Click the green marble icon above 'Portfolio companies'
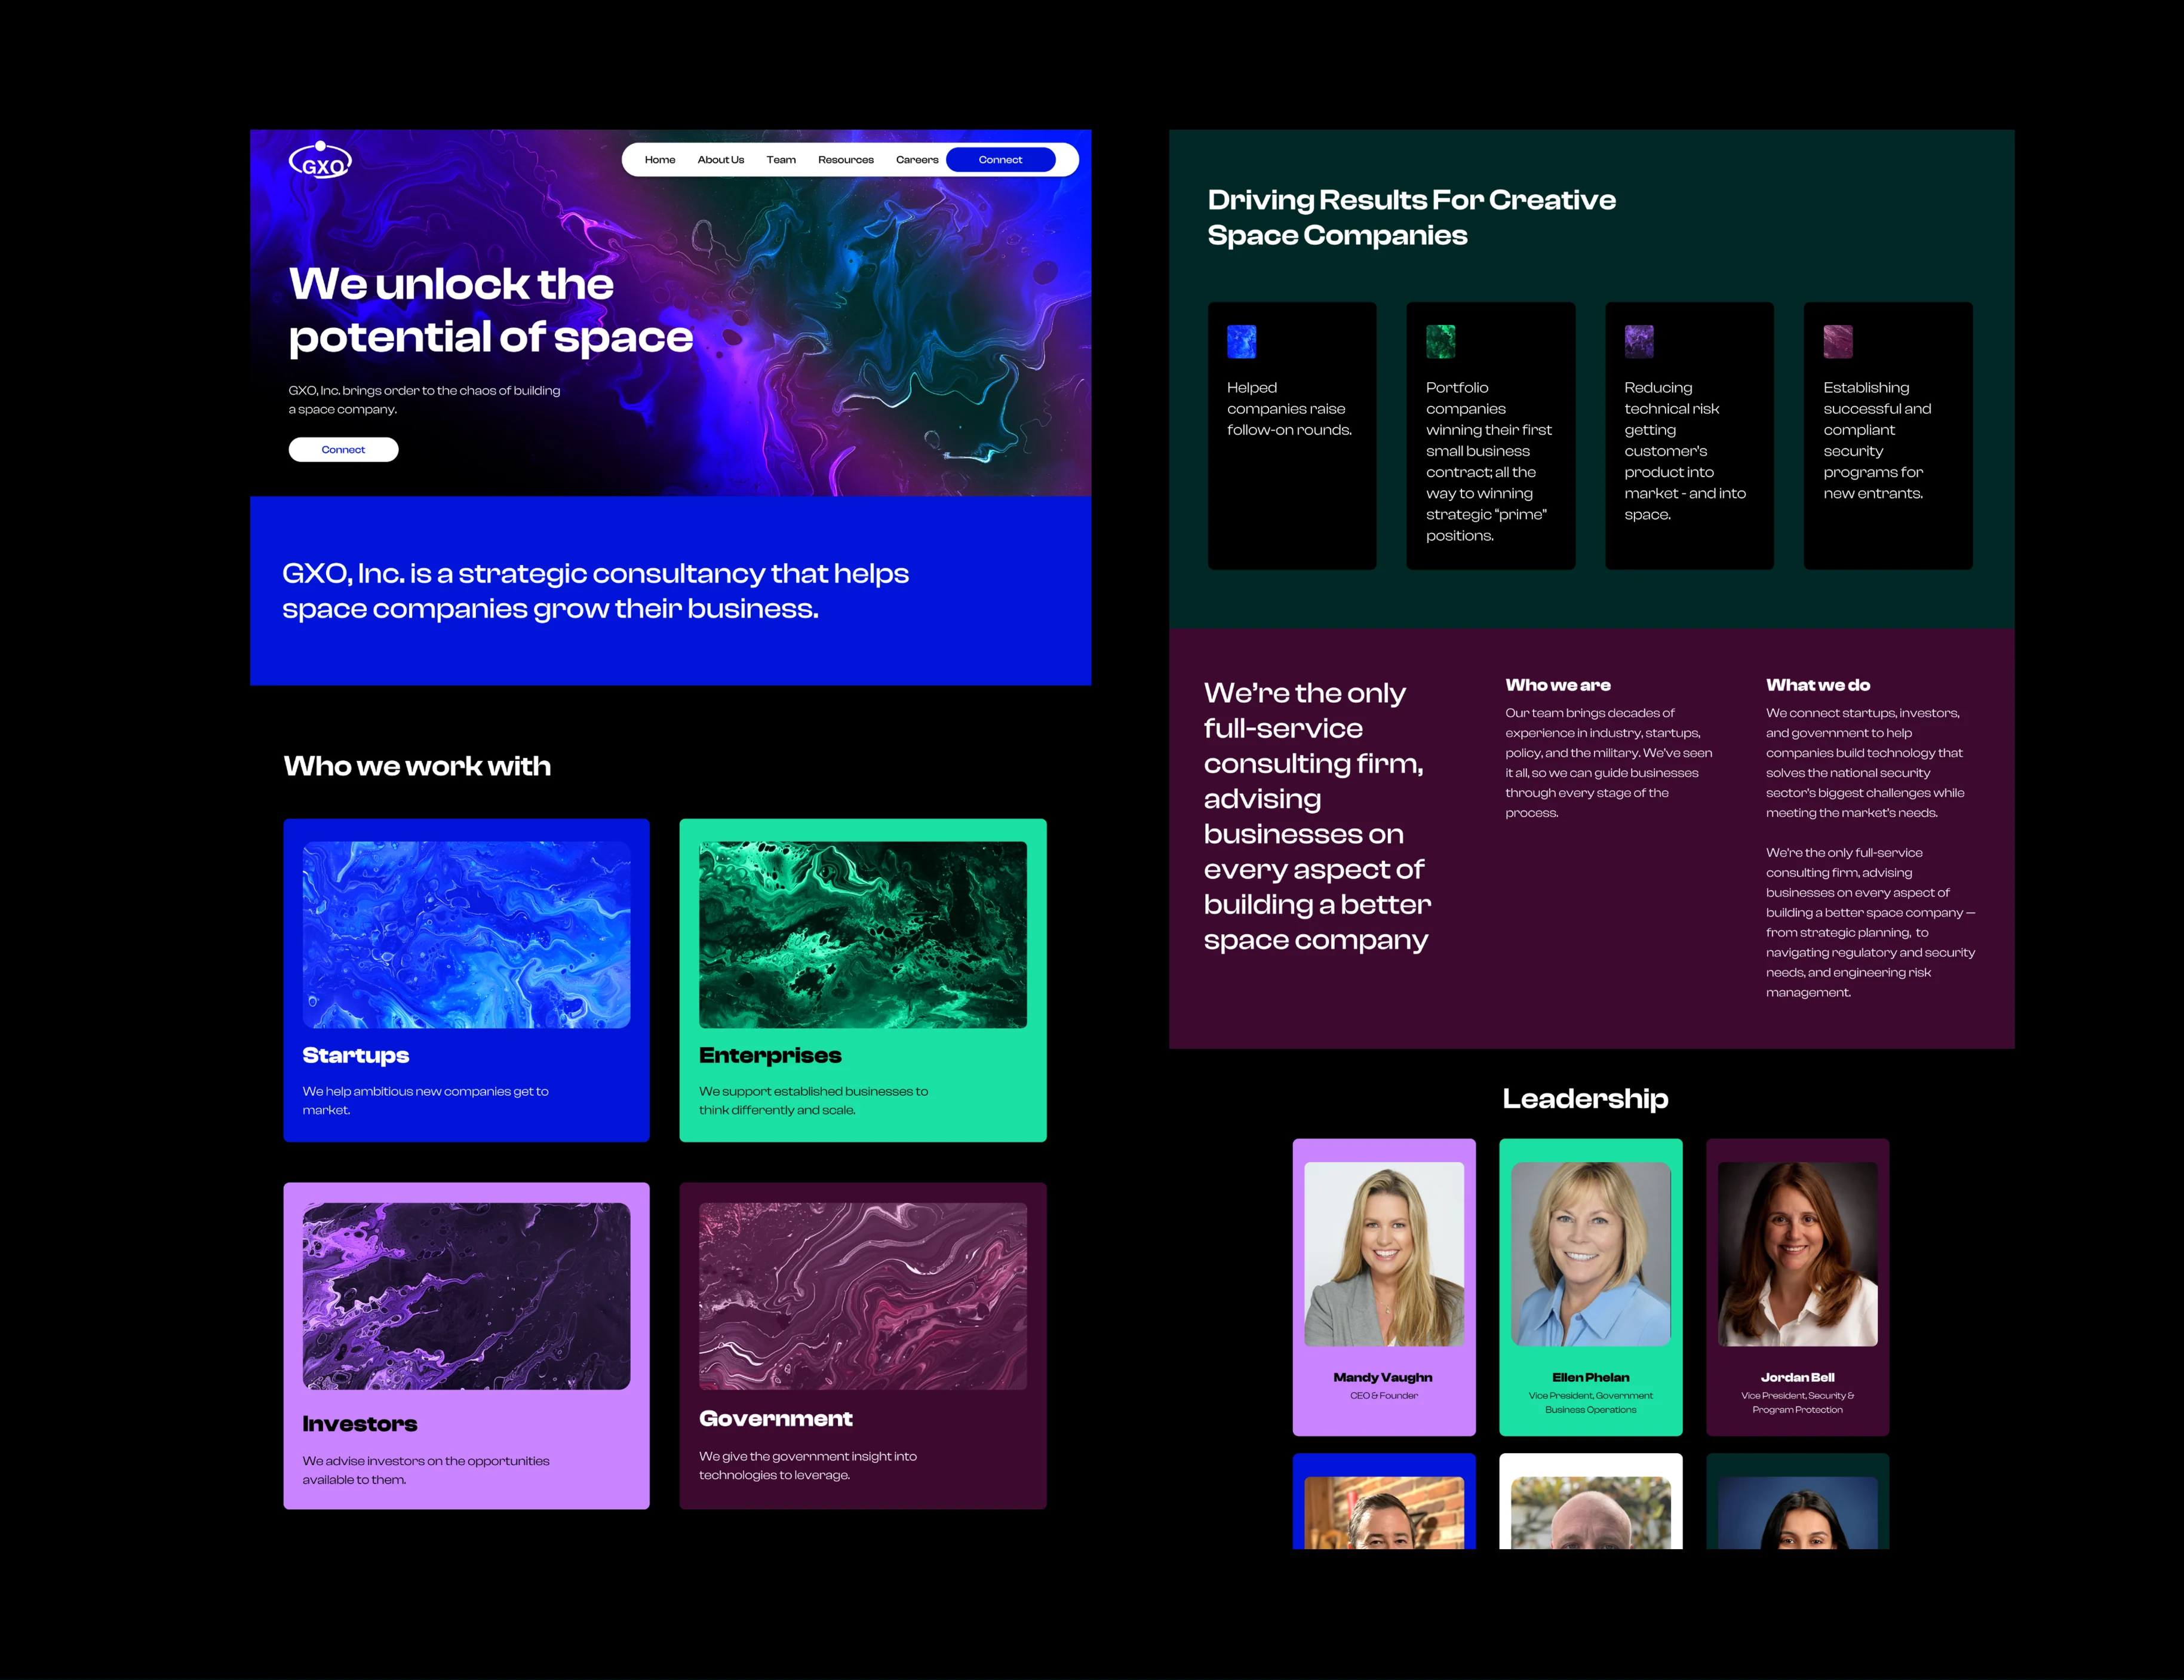This screenshot has width=2184, height=1680. [1440, 342]
